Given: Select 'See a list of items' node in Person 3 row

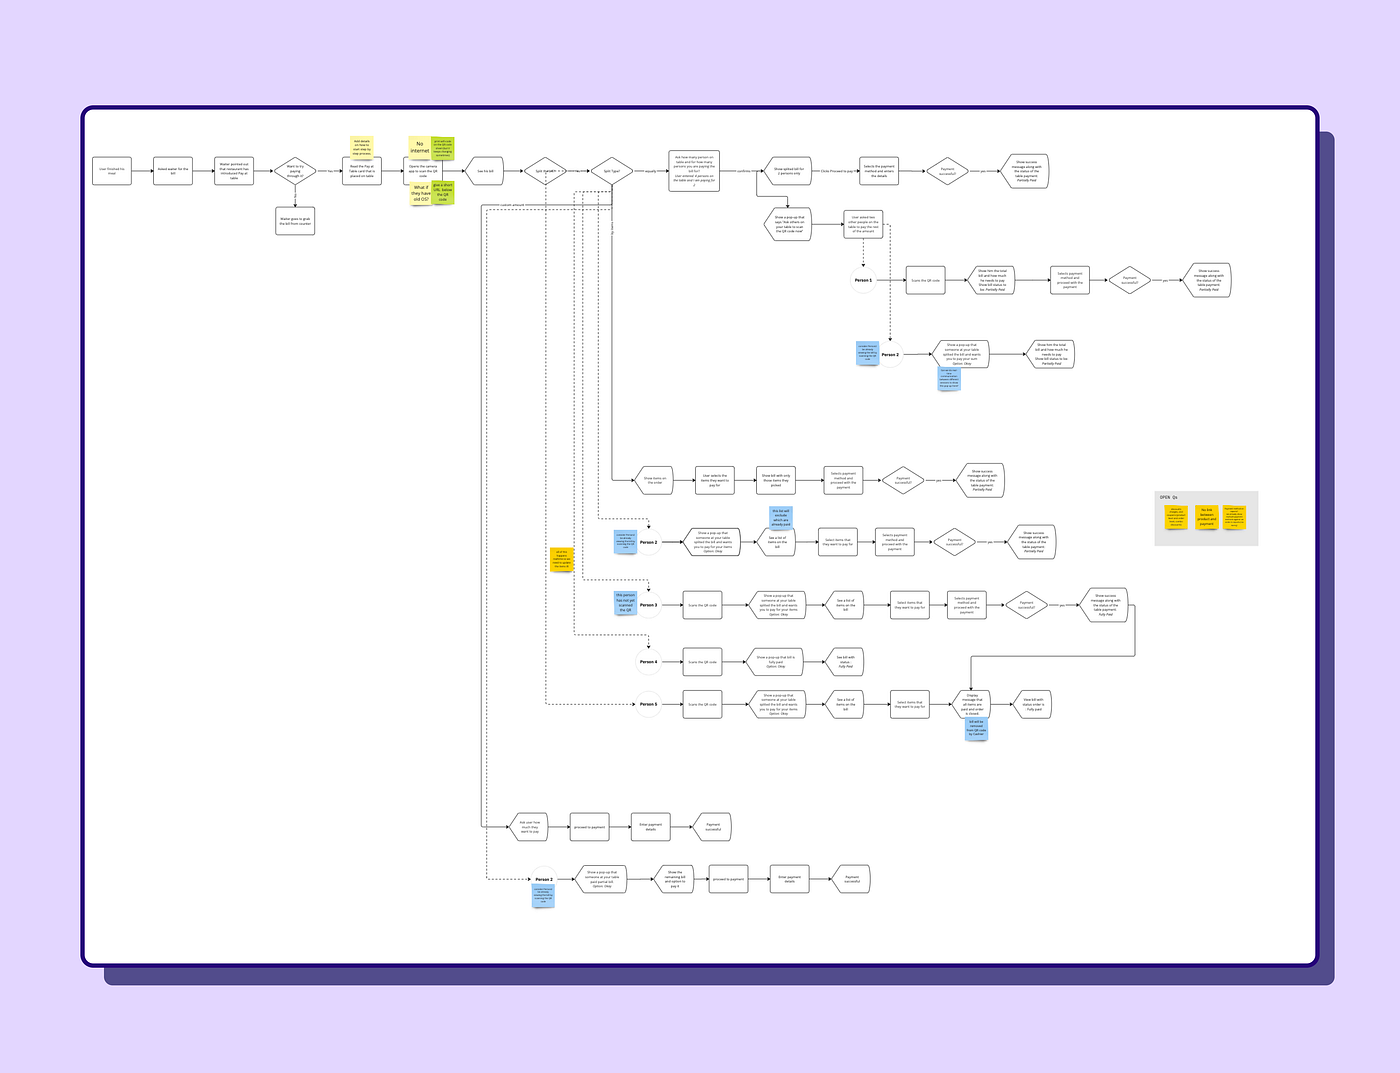Looking at the screenshot, I should [844, 605].
